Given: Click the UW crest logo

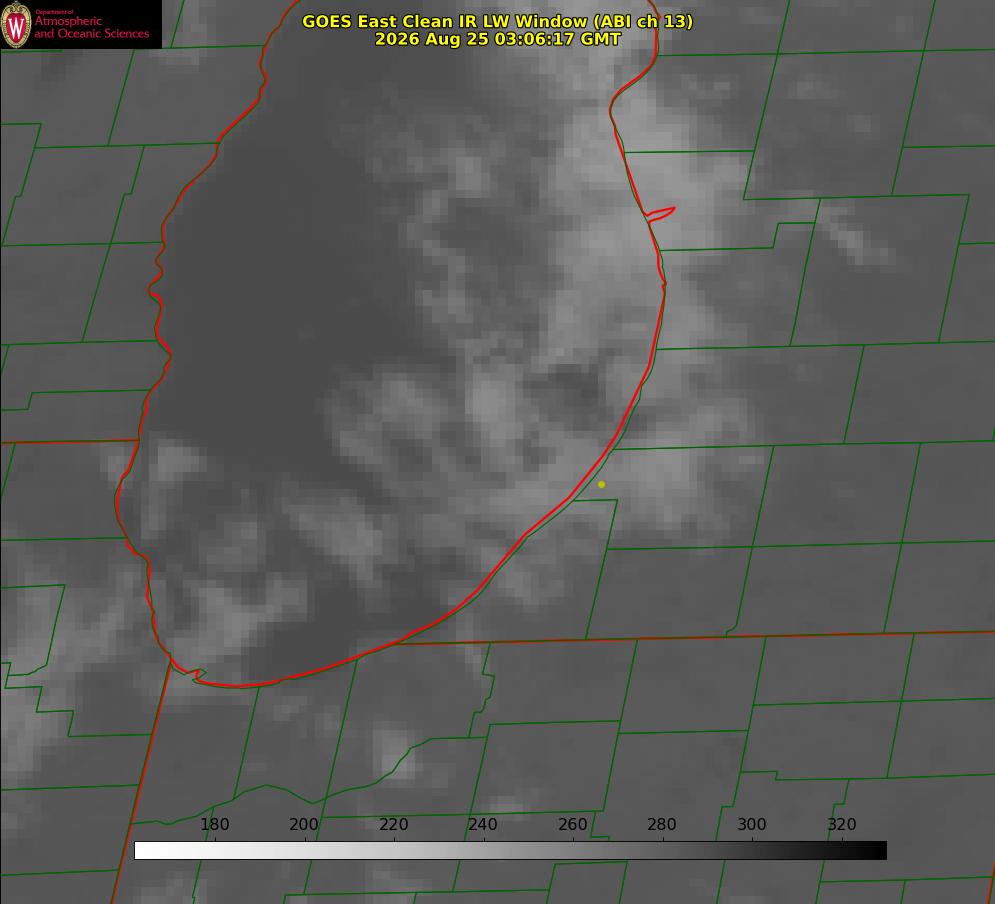Looking at the screenshot, I should (16, 24).
